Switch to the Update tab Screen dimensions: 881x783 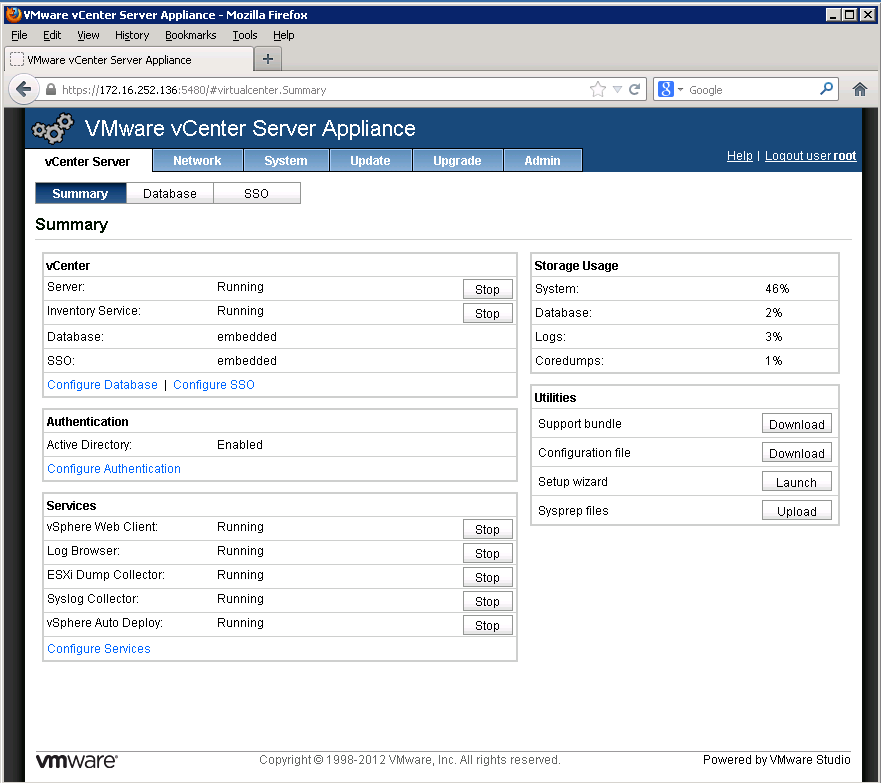pyautogui.click(x=370, y=161)
